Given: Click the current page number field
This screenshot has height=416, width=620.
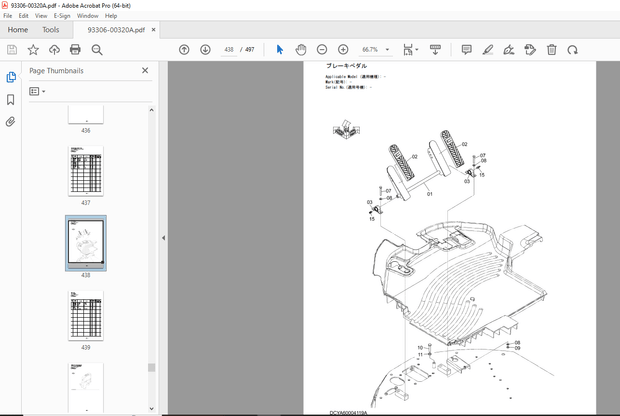Looking at the screenshot, I should (x=229, y=49).
